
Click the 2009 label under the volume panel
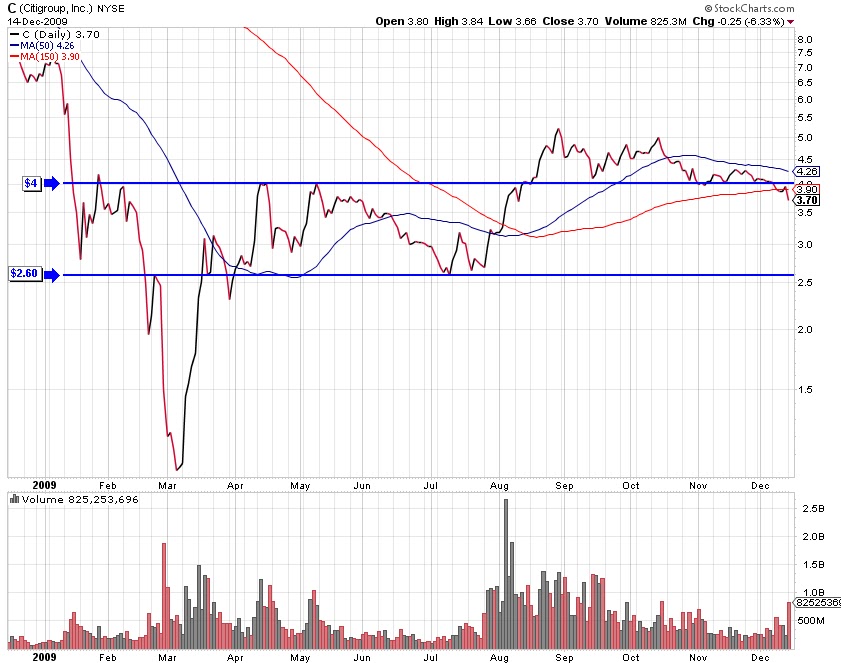[45, 657]
